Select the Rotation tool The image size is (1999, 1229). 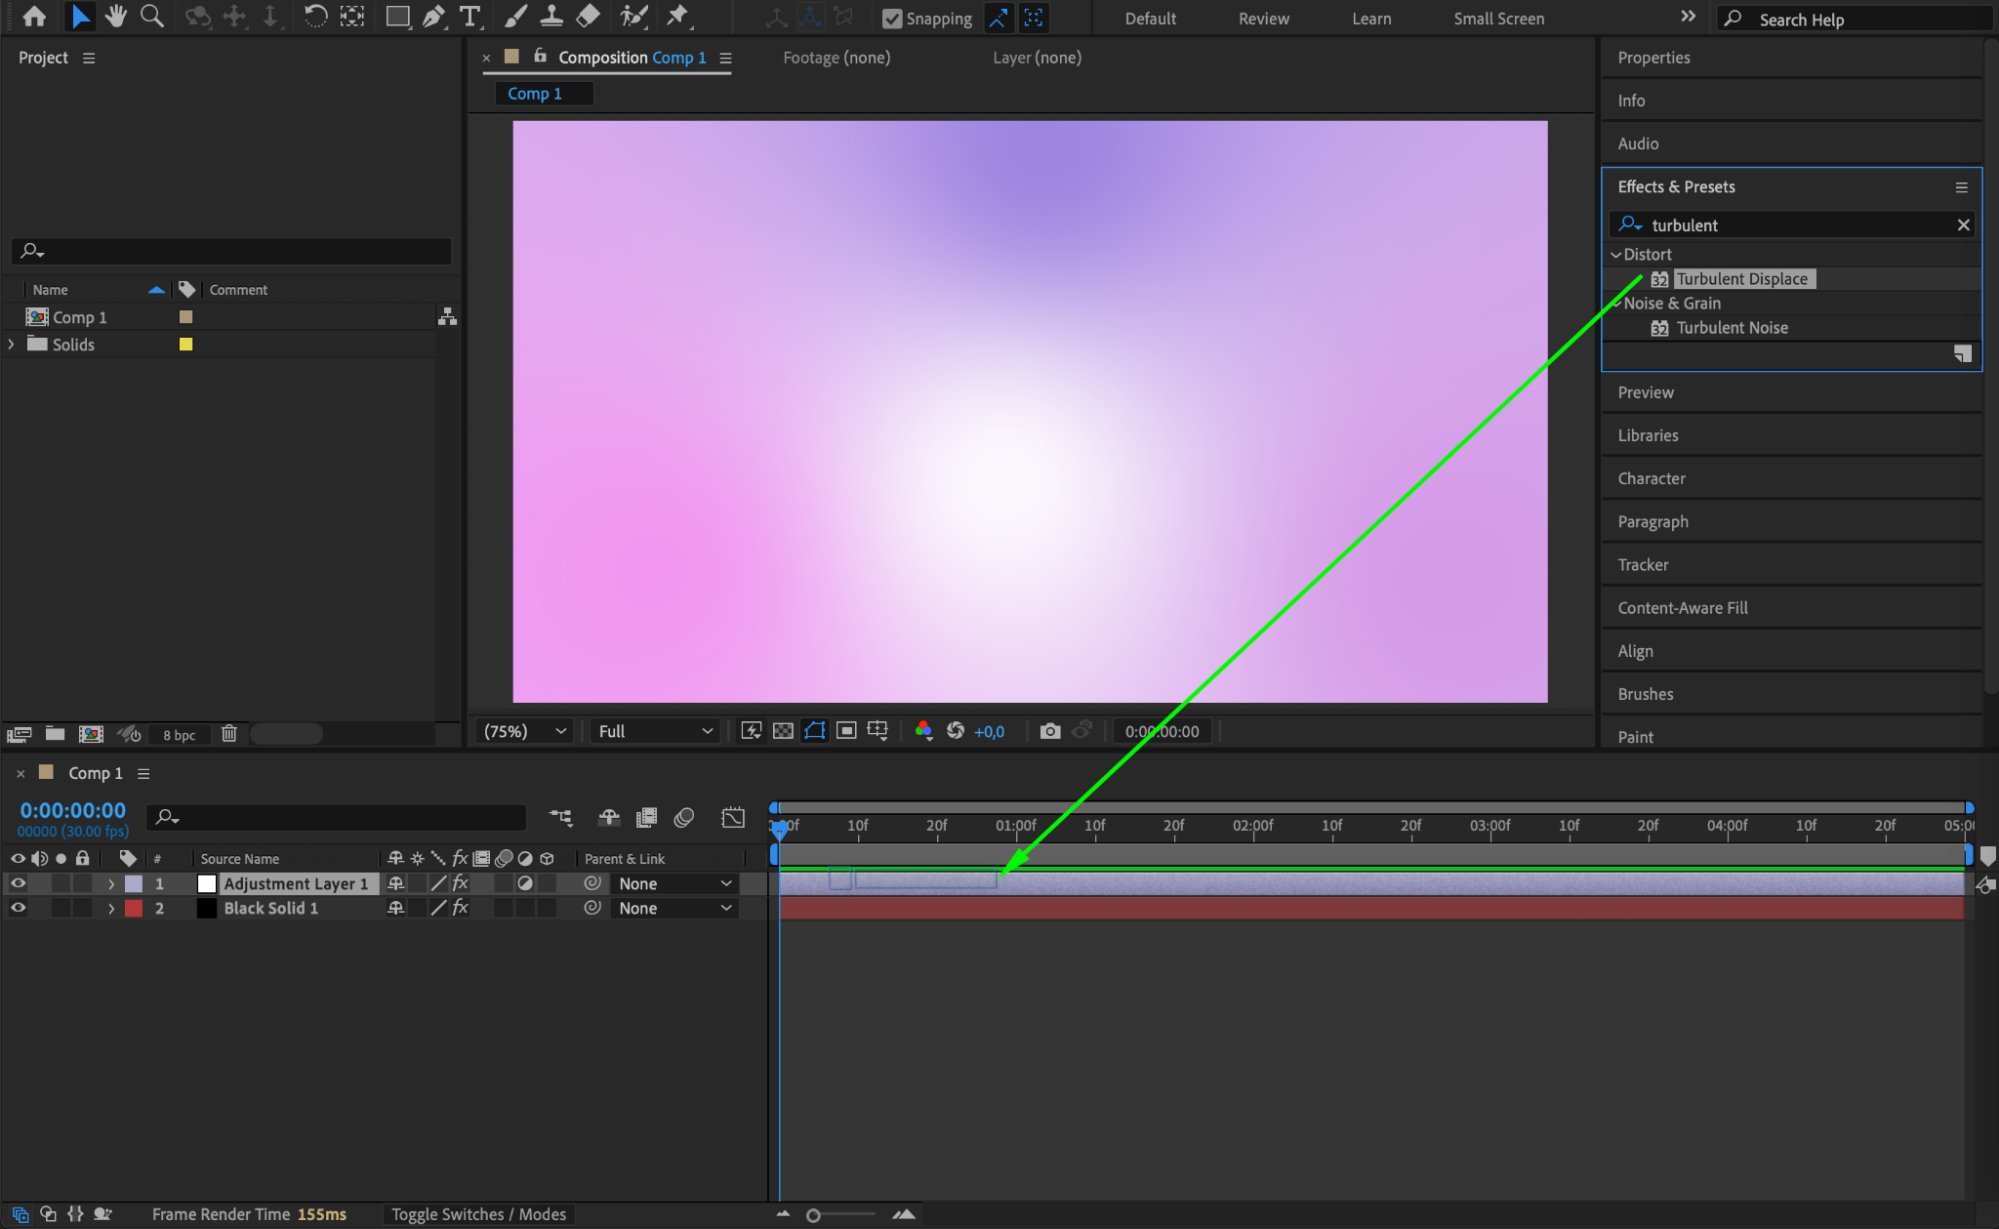pyautogui.click(x=314, y=16)
